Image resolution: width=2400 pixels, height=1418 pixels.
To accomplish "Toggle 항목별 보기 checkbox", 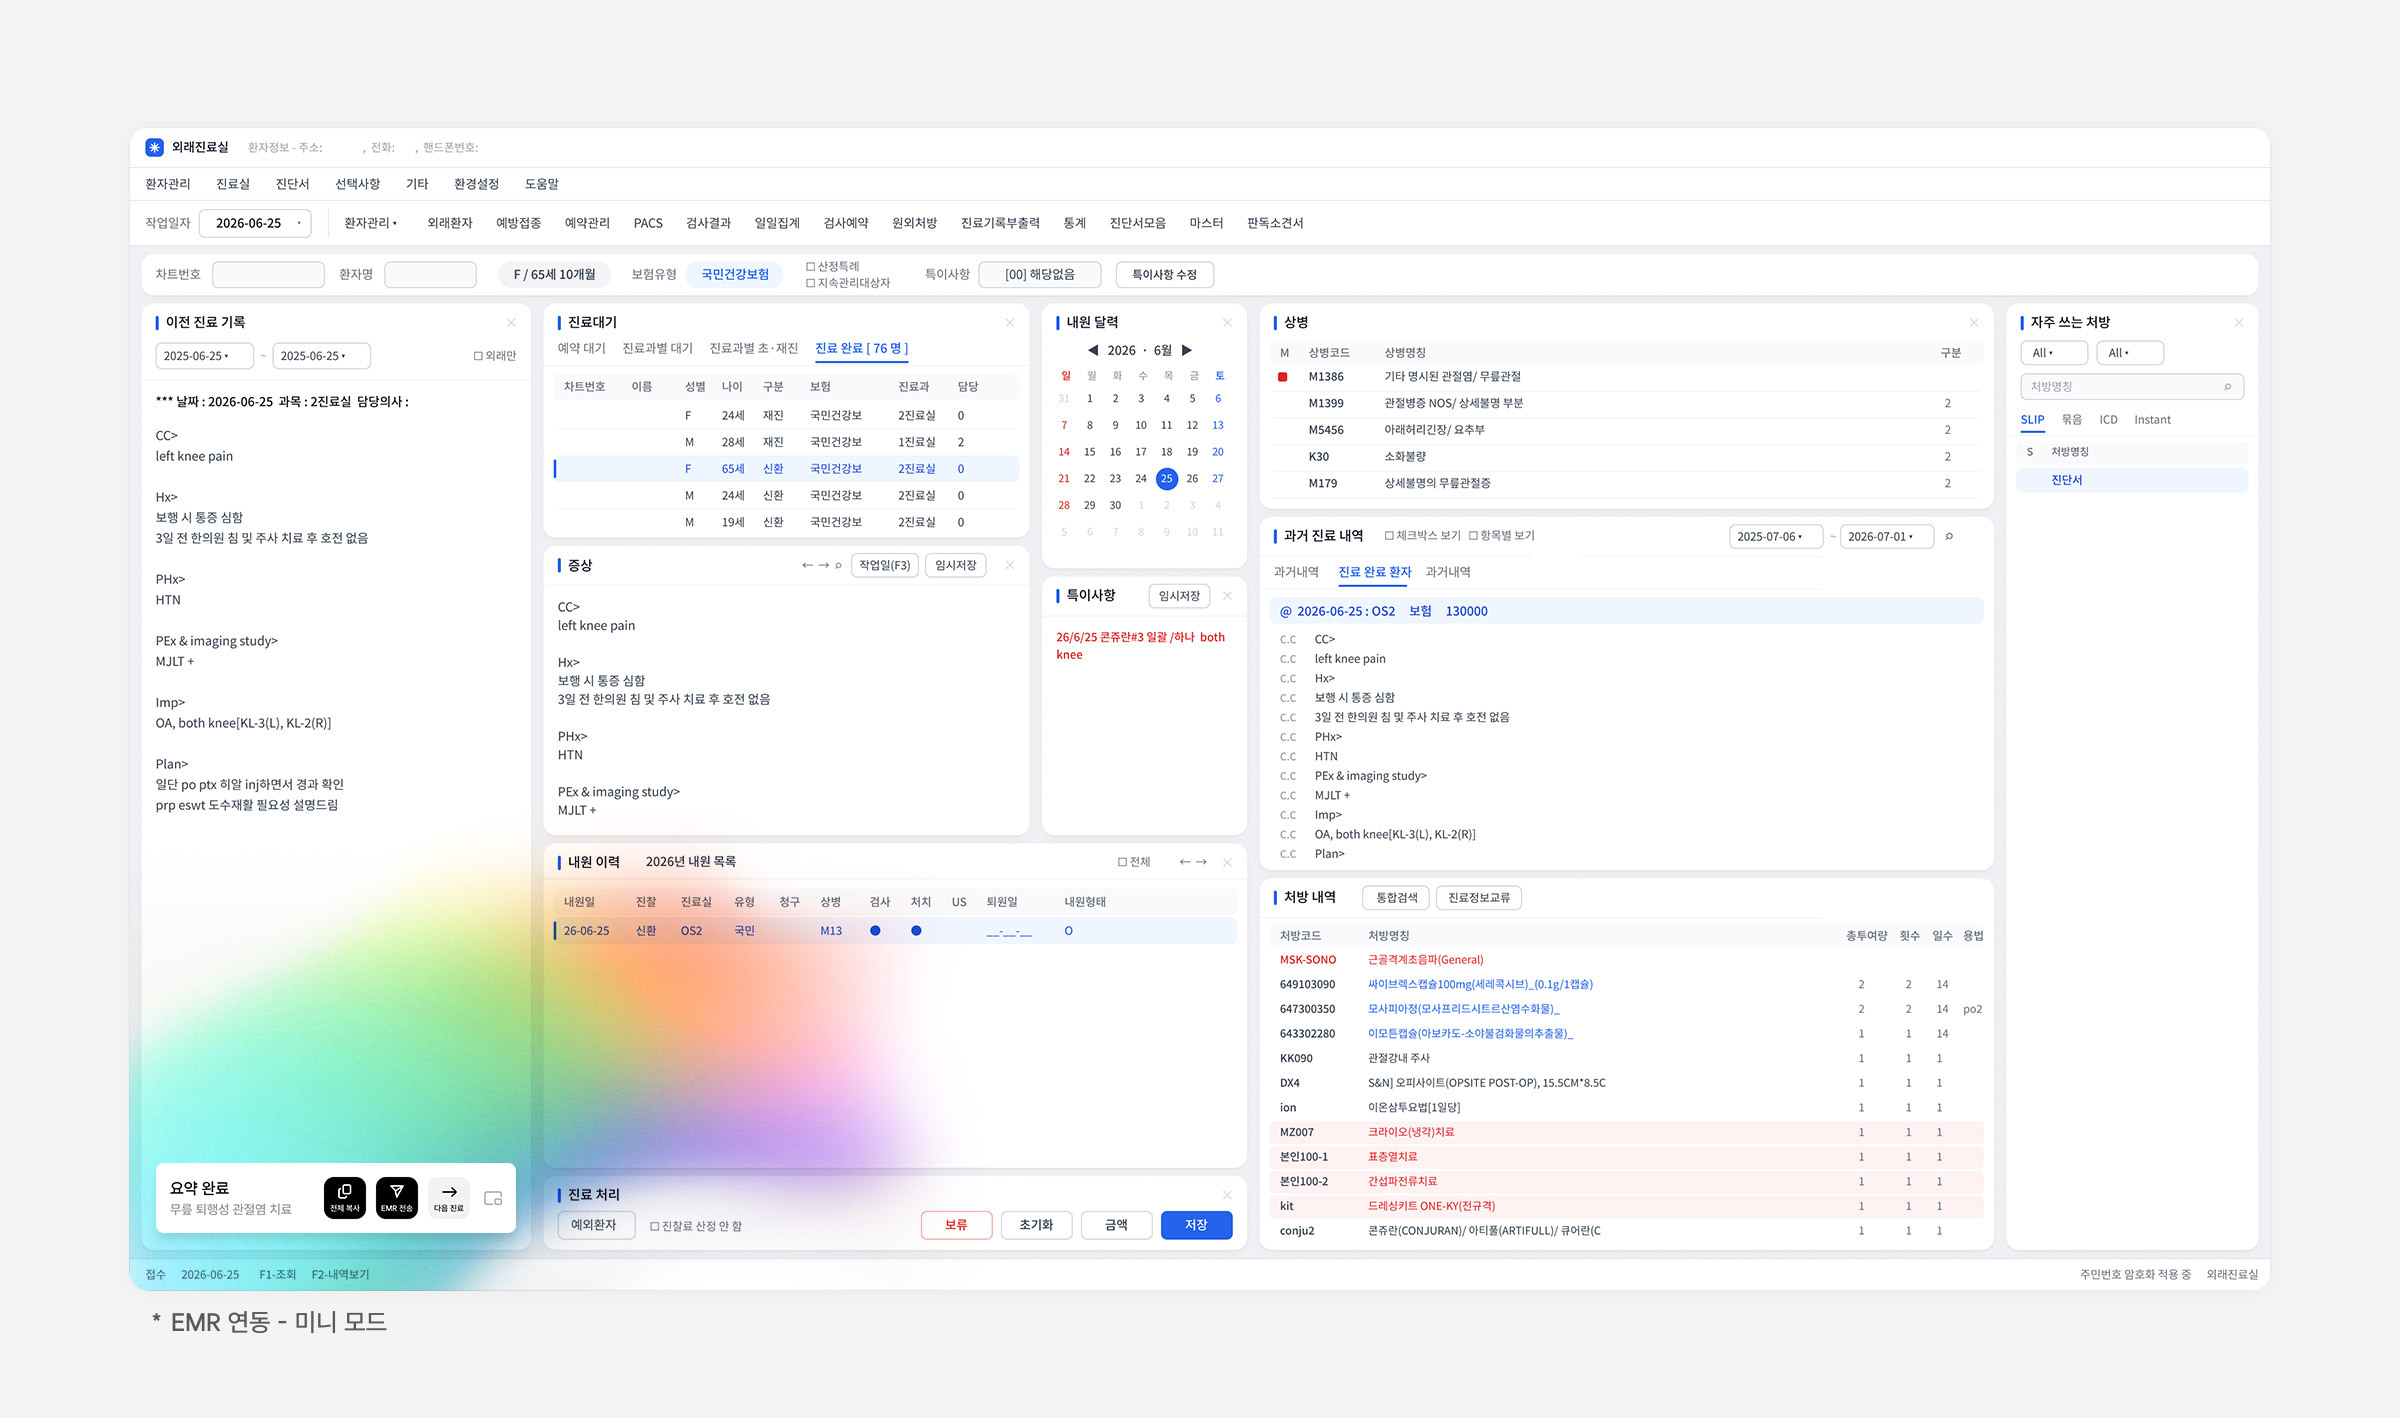I will tap(1473, 536).
